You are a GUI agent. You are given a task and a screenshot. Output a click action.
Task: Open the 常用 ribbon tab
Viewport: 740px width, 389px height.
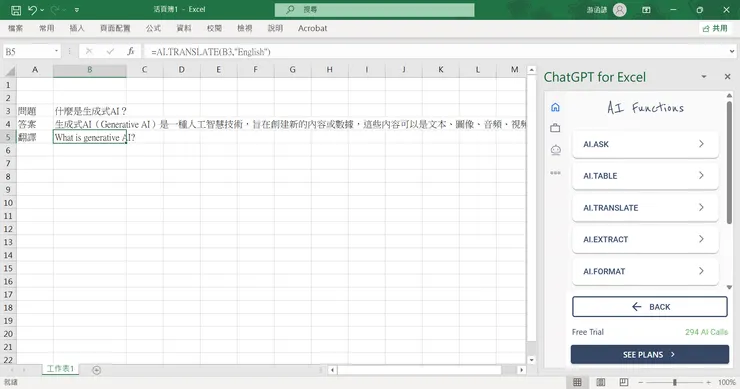click(46, 28)
